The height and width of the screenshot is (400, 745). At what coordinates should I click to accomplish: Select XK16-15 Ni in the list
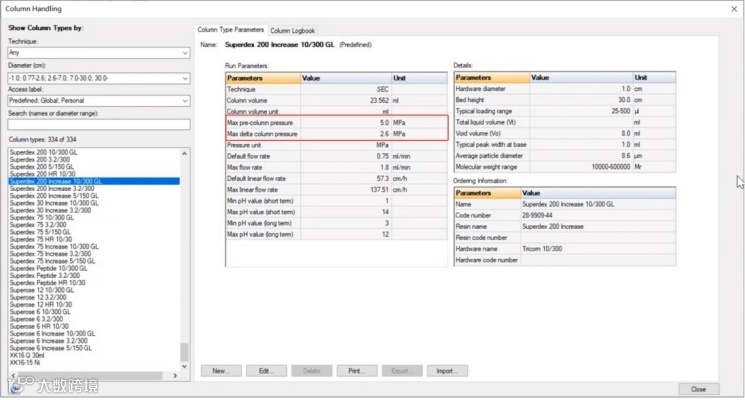click(25, 362)
